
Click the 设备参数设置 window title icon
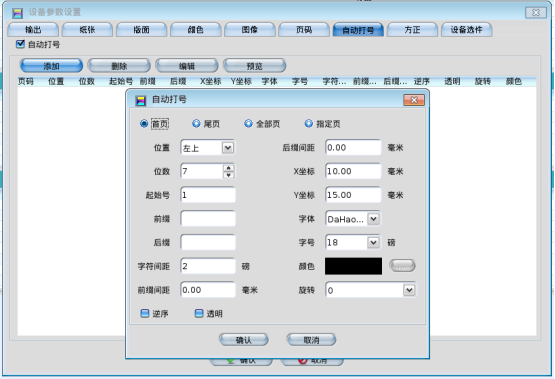pos(17,13)
